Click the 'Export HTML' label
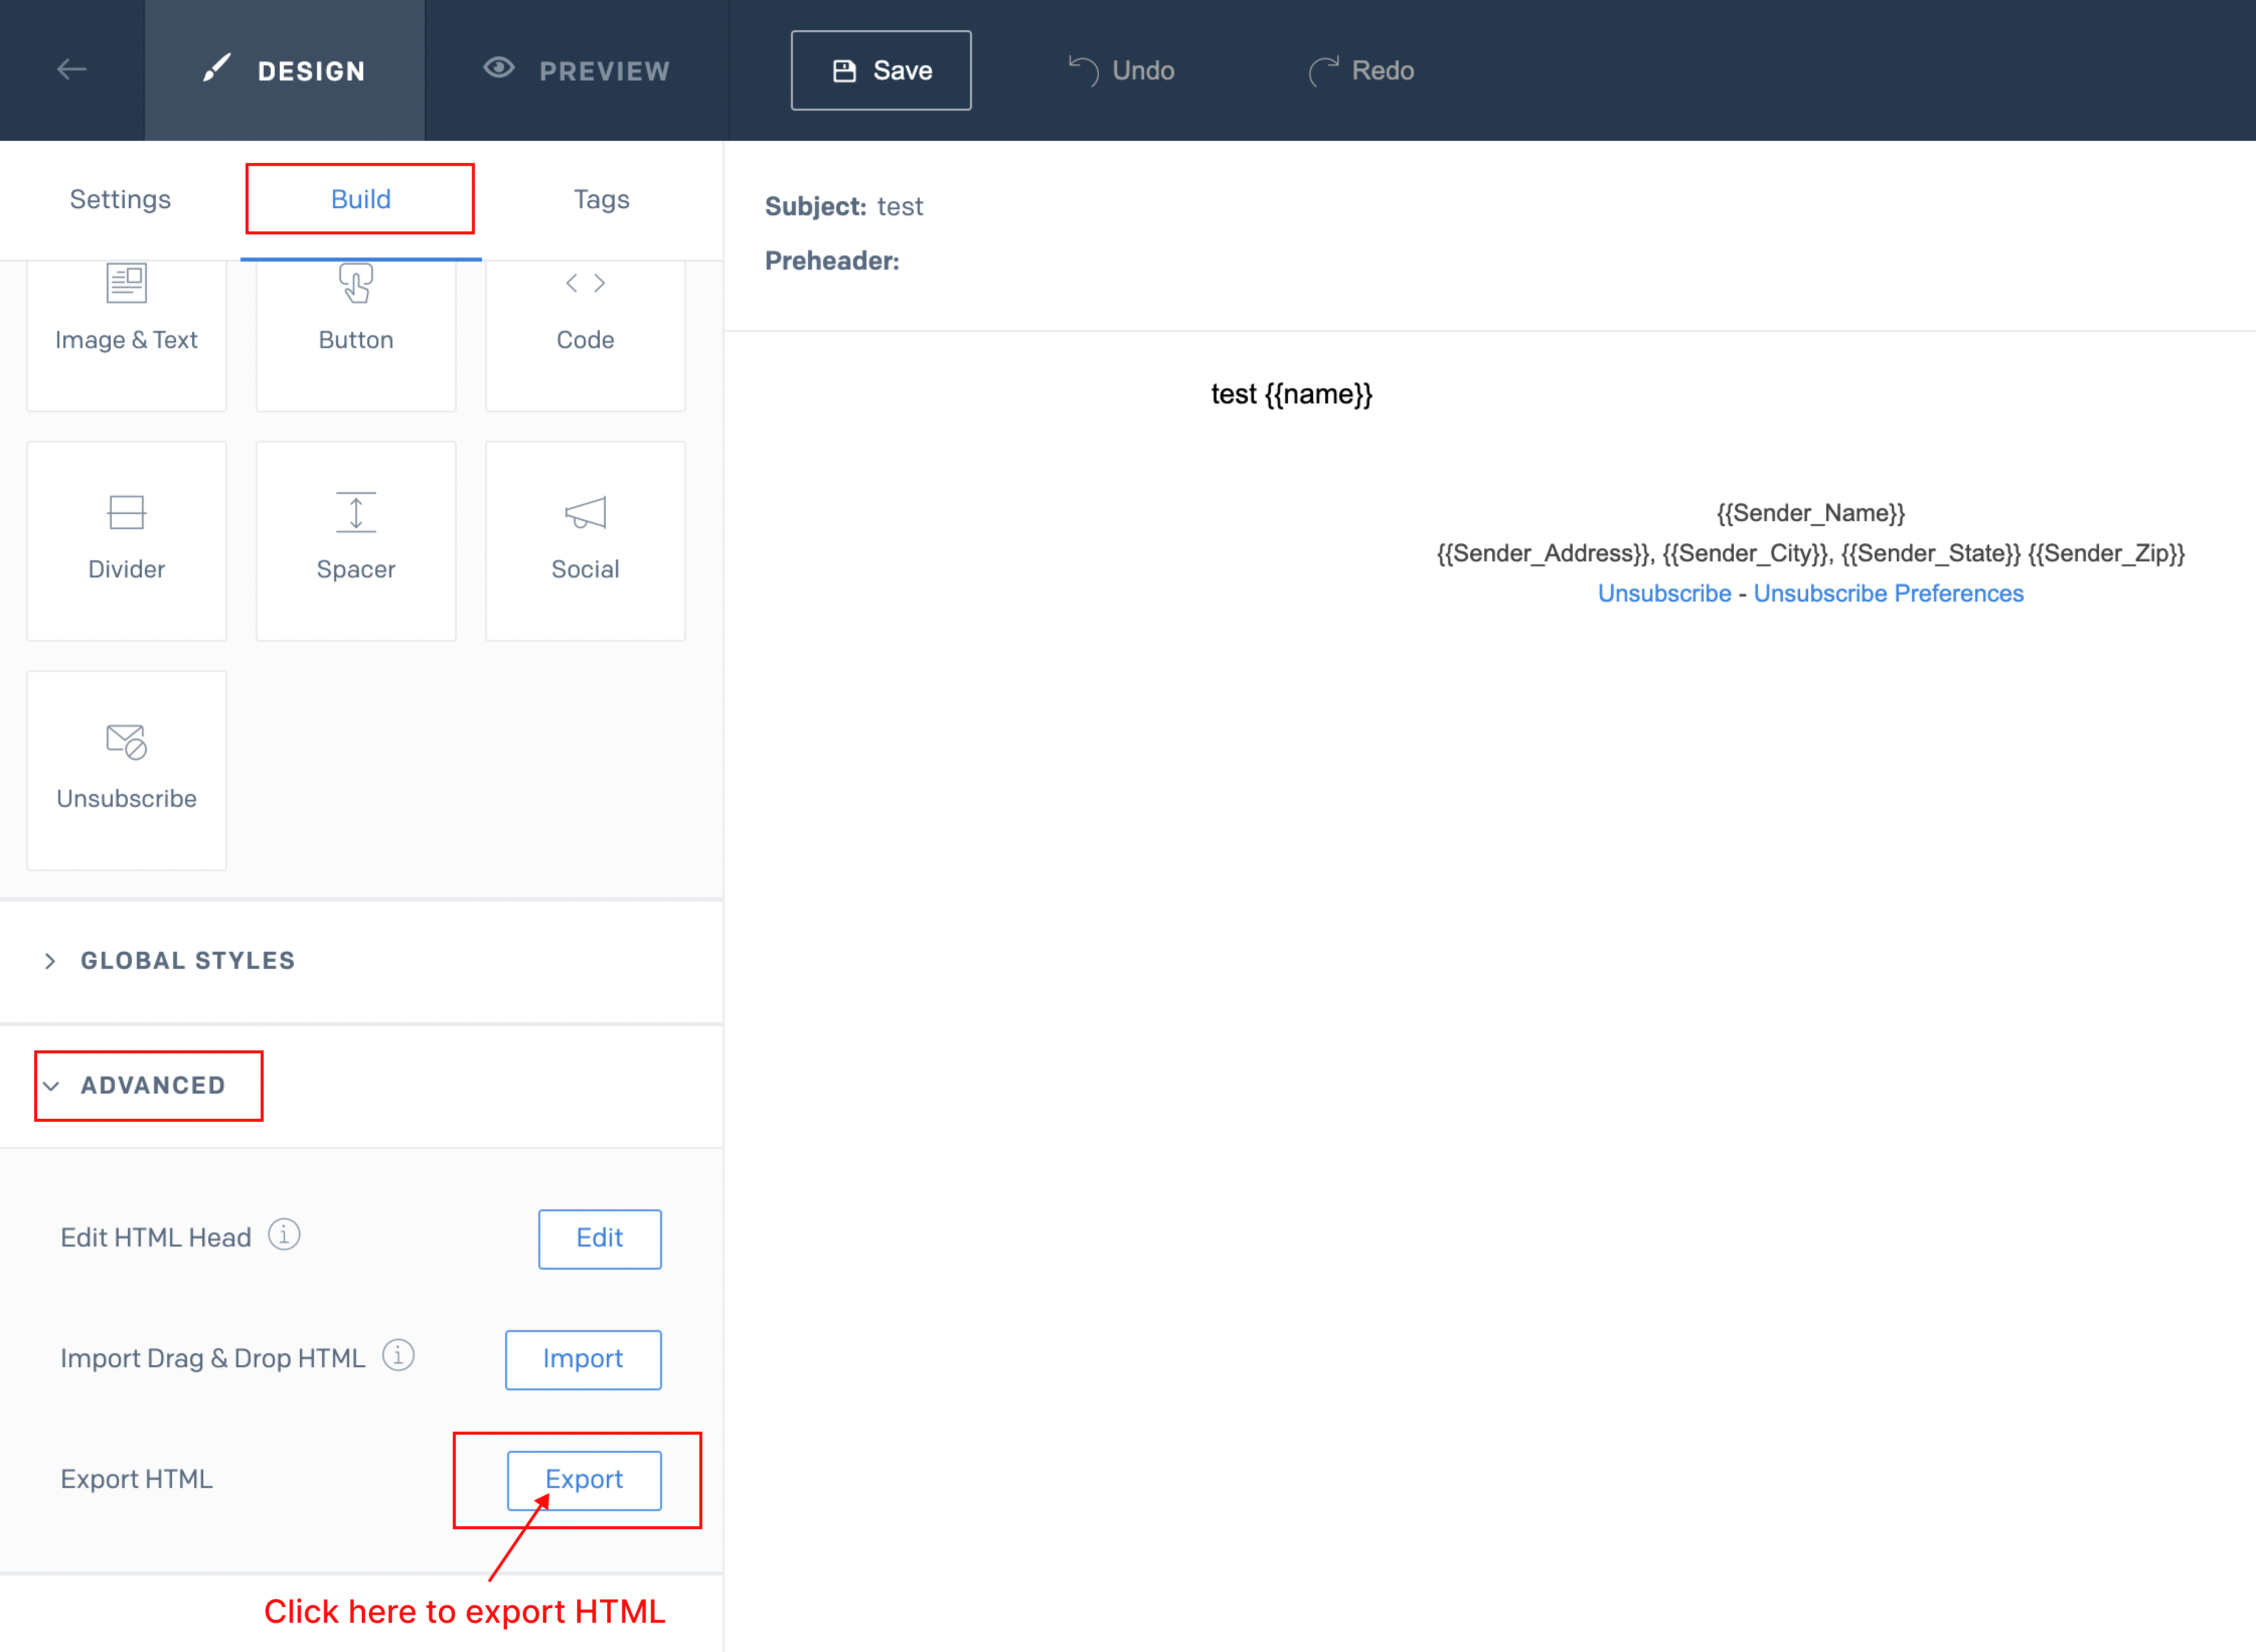Image resolution: width=2256 pixels, height=1652 pixels. 137,1479
